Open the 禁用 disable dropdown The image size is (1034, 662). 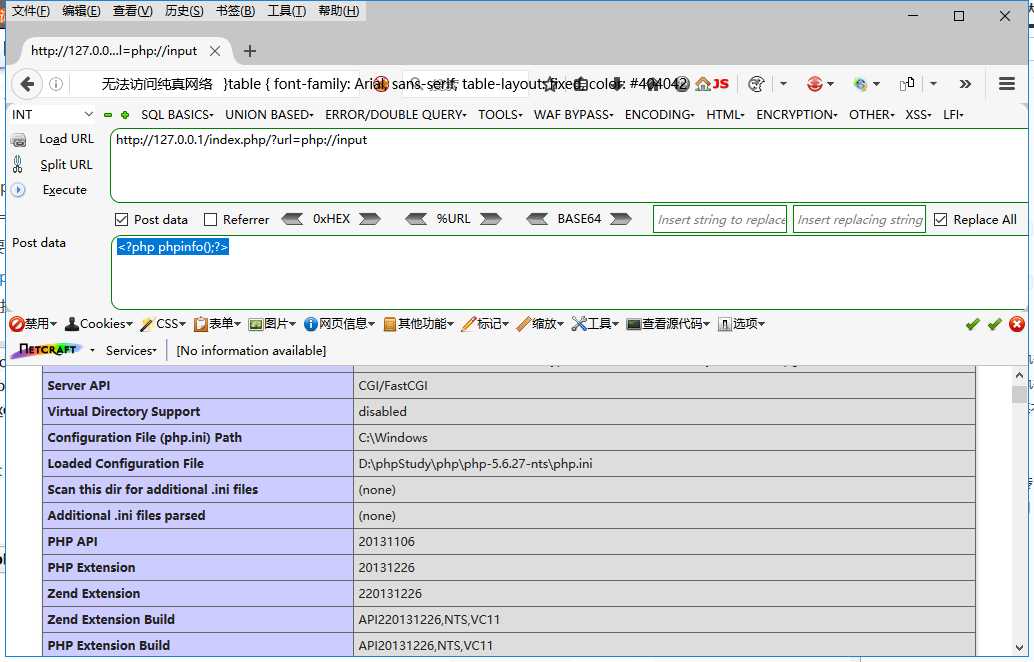33,324
